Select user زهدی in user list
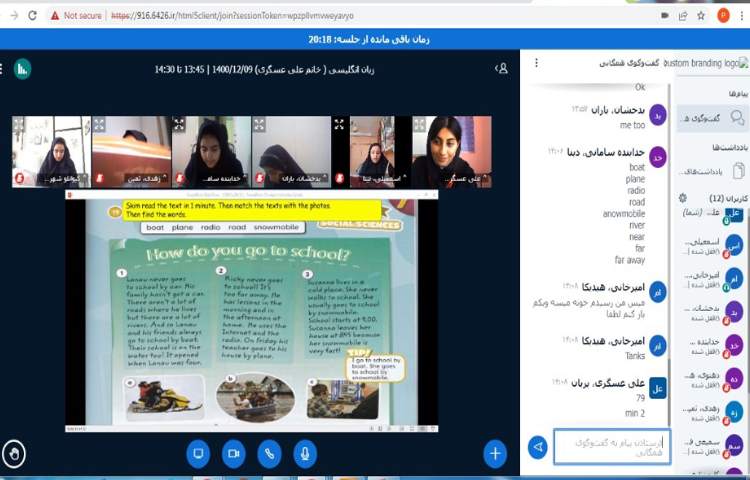The width and height of the screenshot is (750, 480). [x=713, y=413]
